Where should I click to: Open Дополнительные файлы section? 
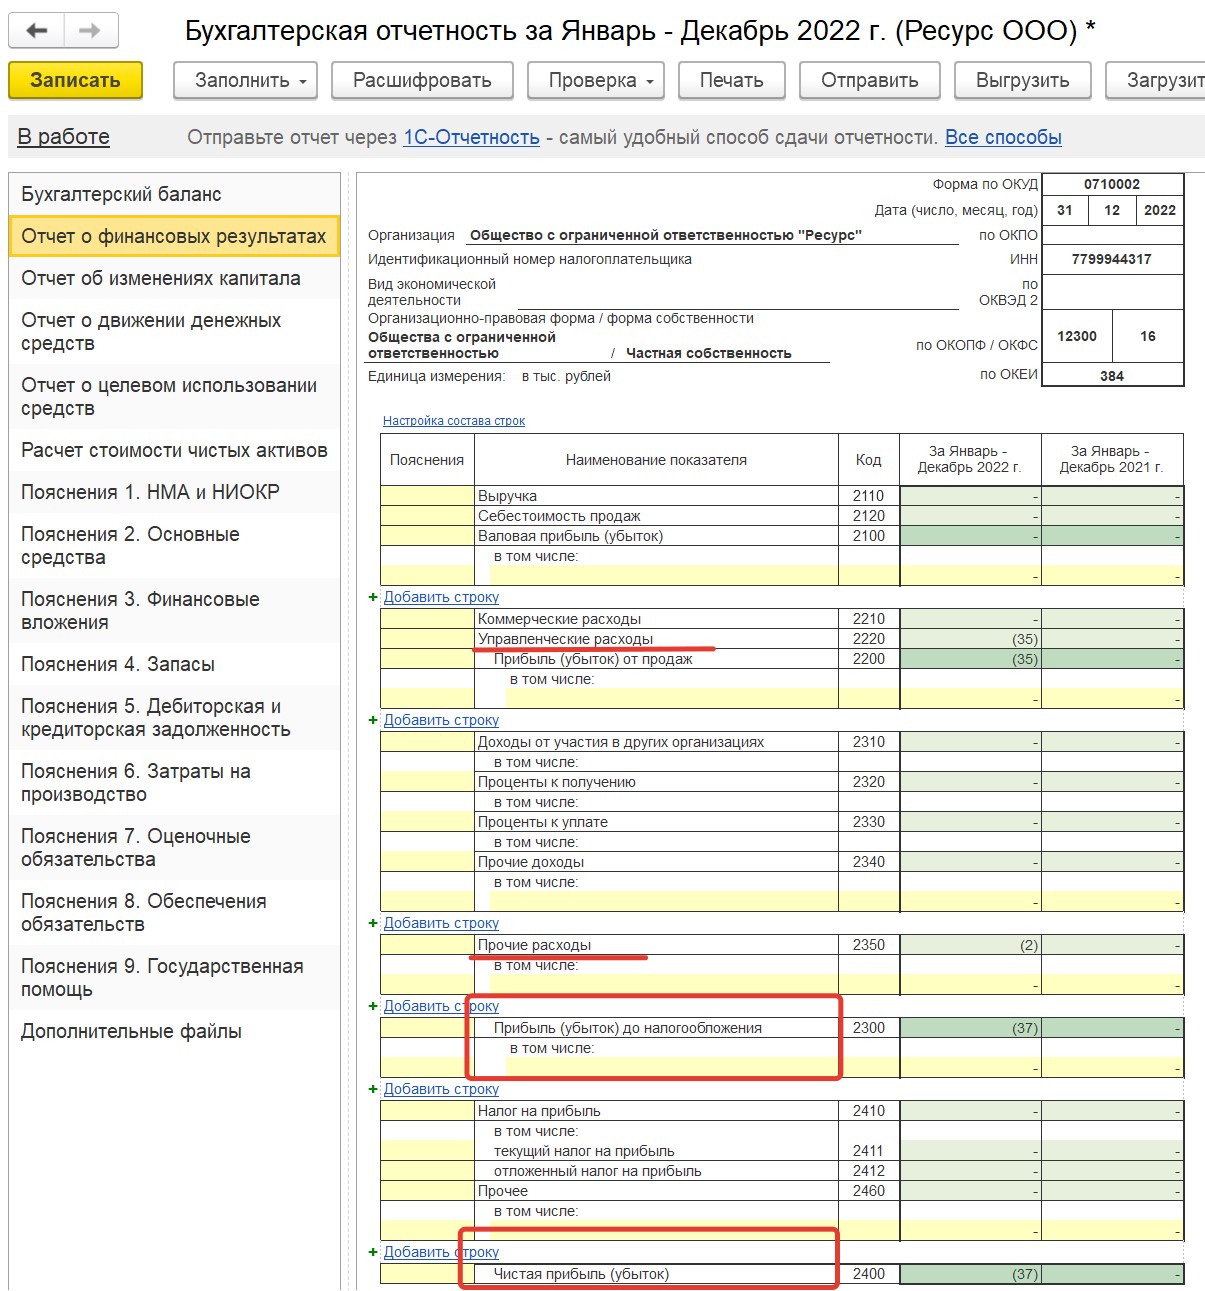(x=175, y=1031)
